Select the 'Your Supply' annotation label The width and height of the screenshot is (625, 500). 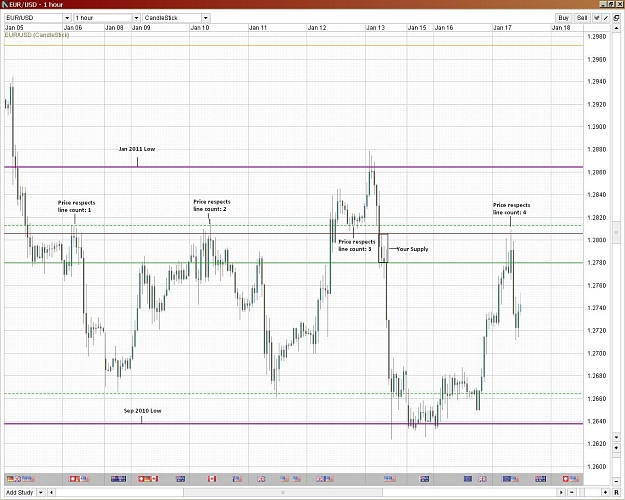click(413, 249)
